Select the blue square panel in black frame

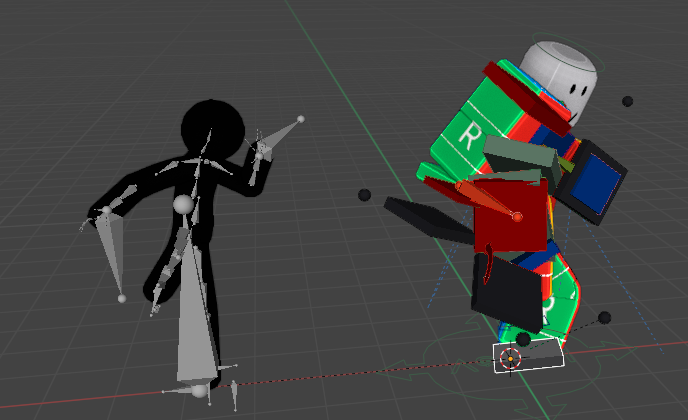596,183
